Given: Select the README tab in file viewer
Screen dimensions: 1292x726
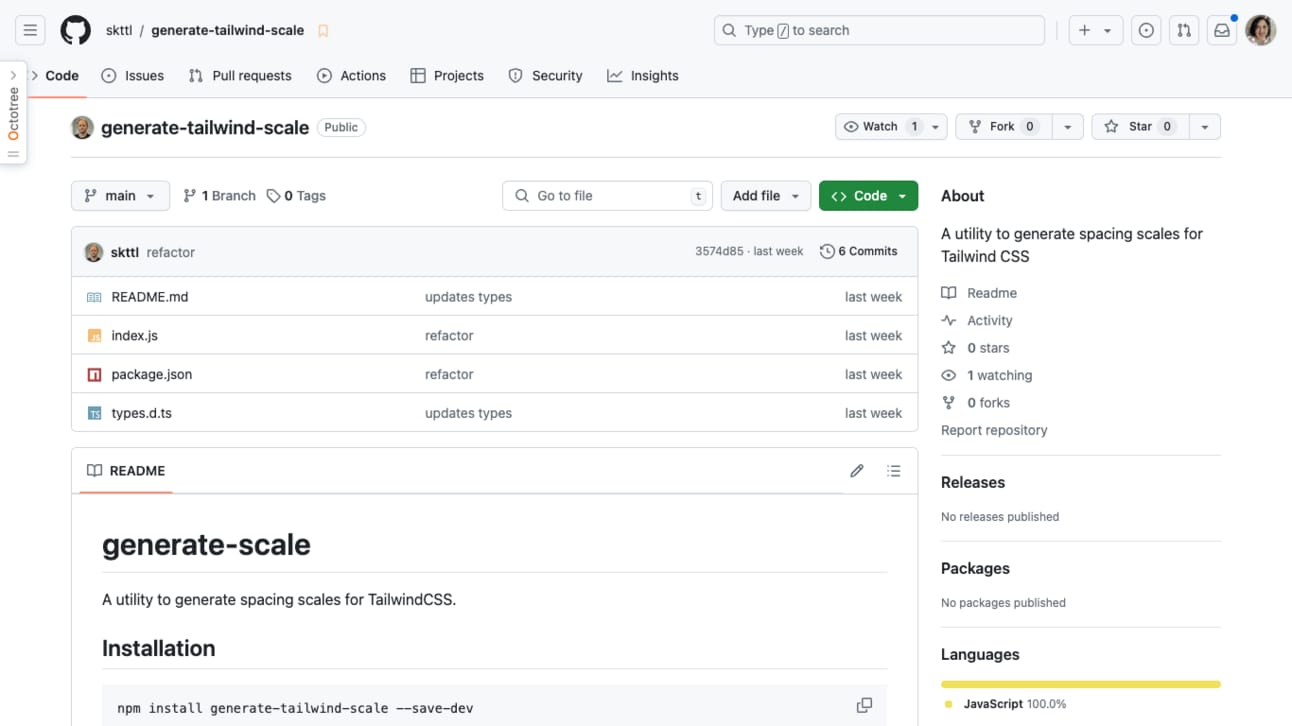Looking at the screenshot, I should click(126, 471).
